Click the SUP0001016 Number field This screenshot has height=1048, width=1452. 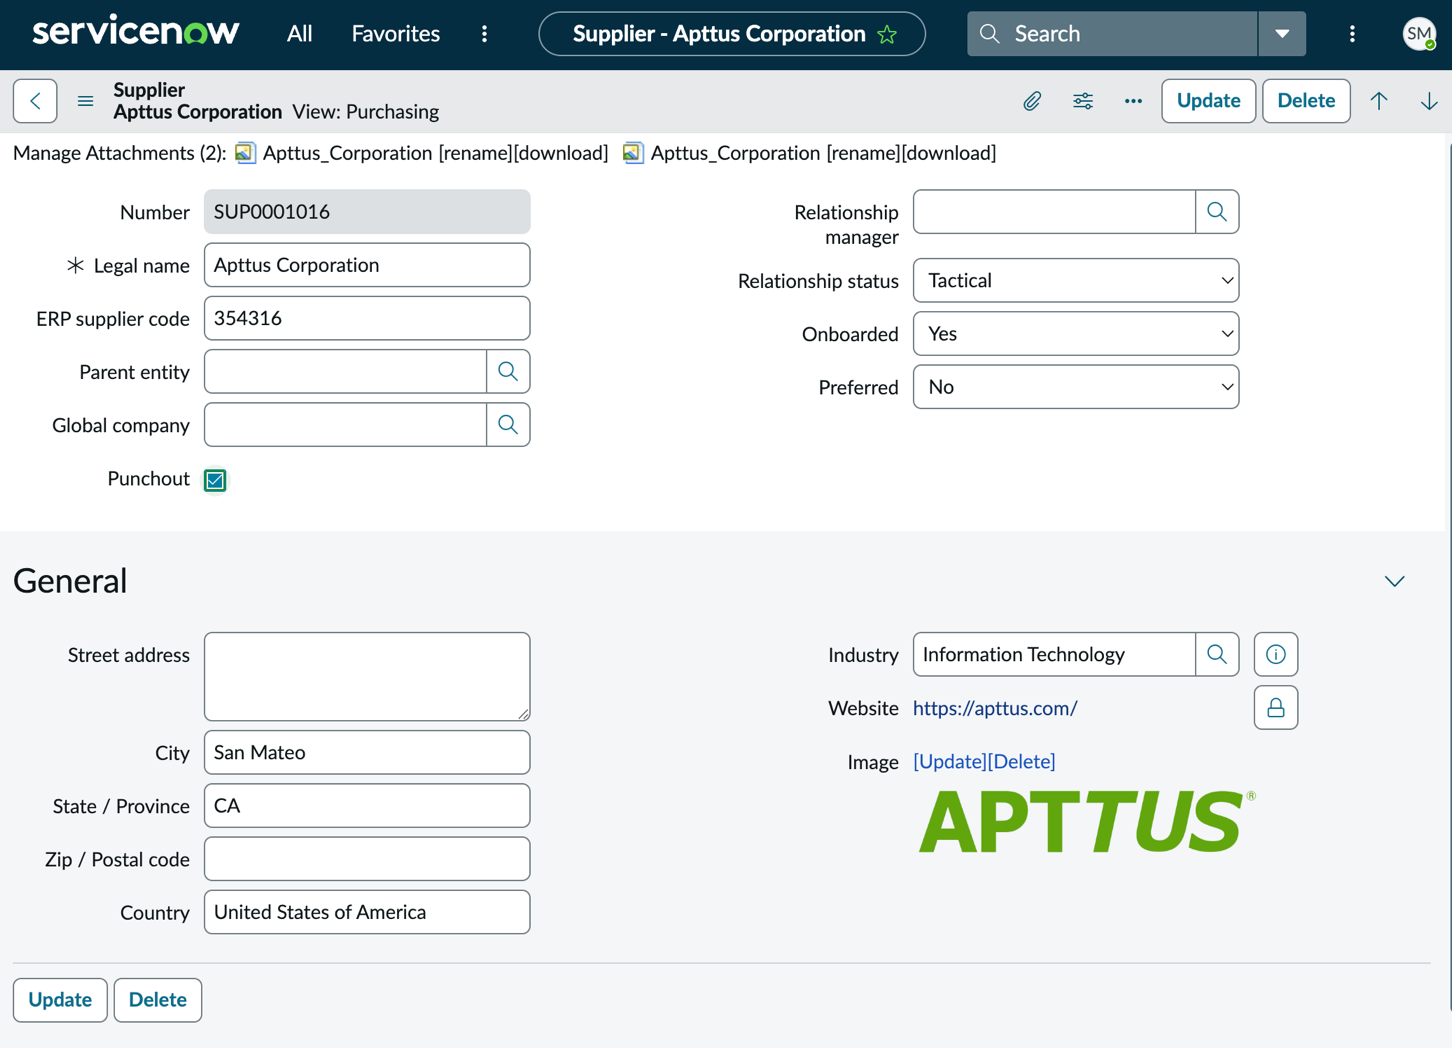click(x=367, y=212)
